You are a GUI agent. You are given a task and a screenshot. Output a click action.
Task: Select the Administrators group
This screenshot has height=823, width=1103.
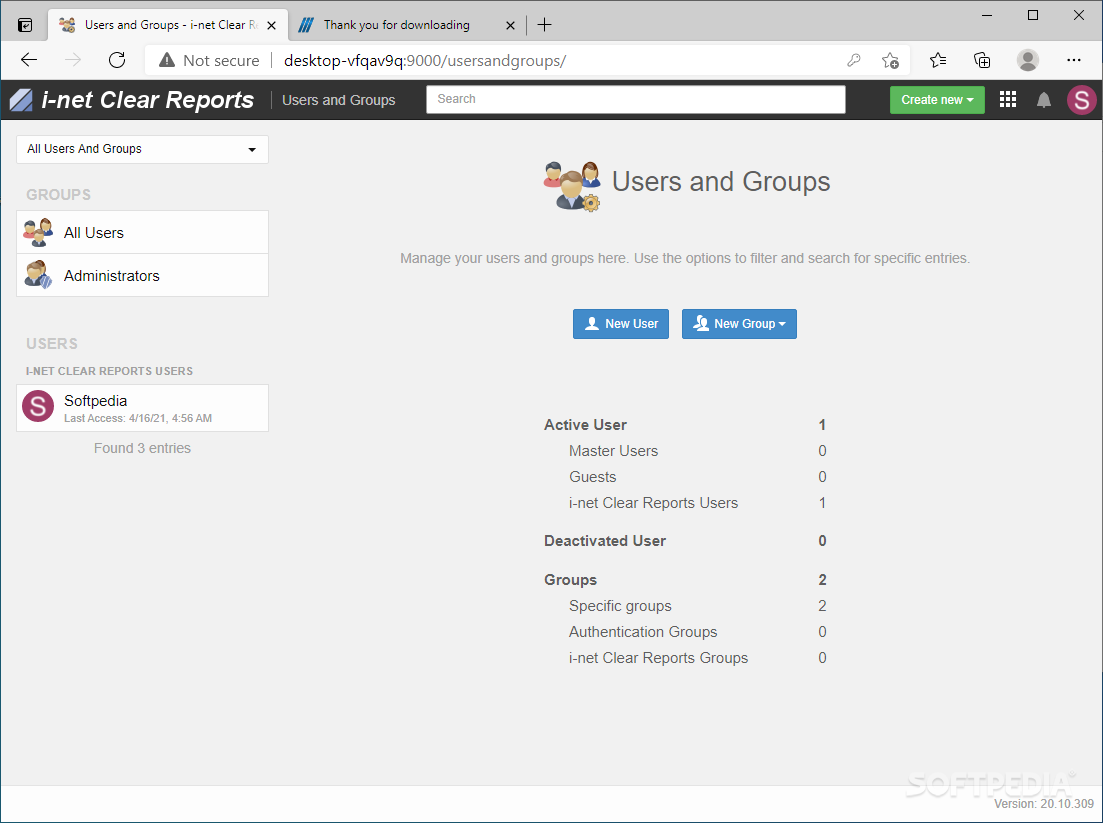tap(142, 275)
